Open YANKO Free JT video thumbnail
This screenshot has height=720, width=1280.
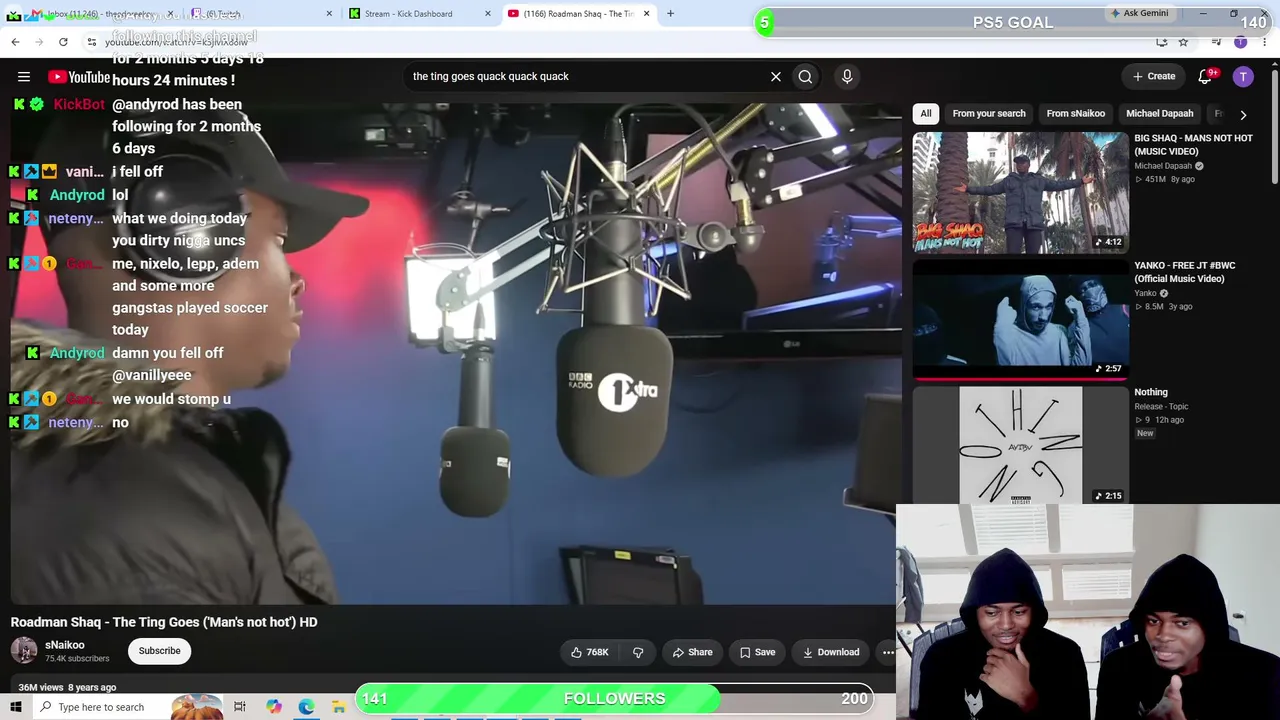coord(1020,320)
